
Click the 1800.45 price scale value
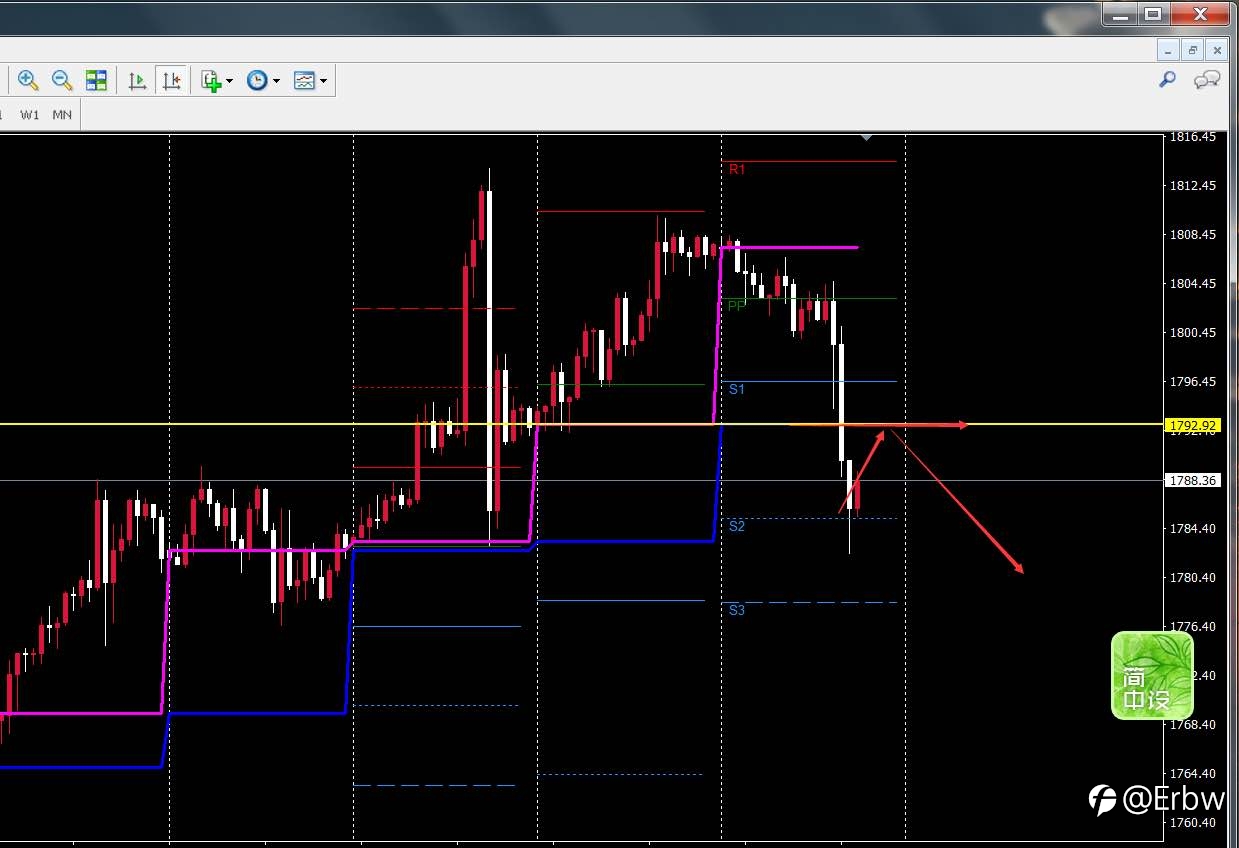click(x=1194, y=333)
